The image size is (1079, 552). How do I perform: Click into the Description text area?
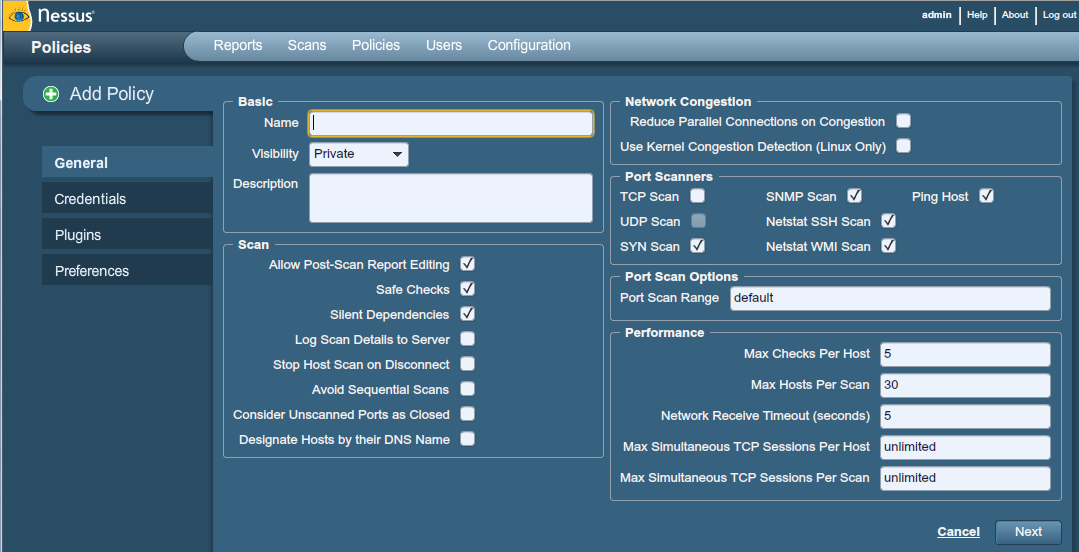tap(451, 198)
